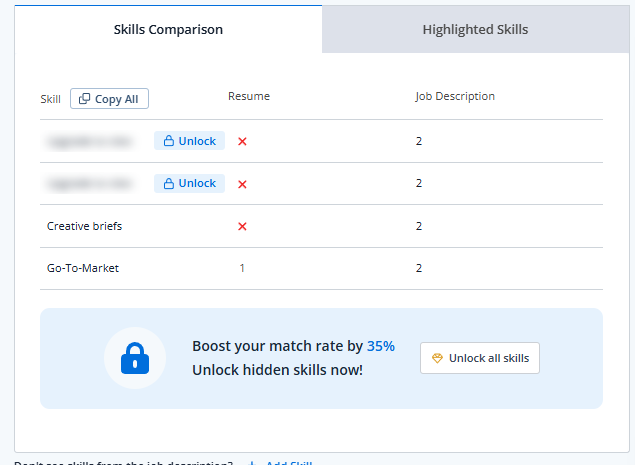The width and height of the screenshot is (635, 465).
Task: Click the Job Description column header
Action: click(455, 96)
